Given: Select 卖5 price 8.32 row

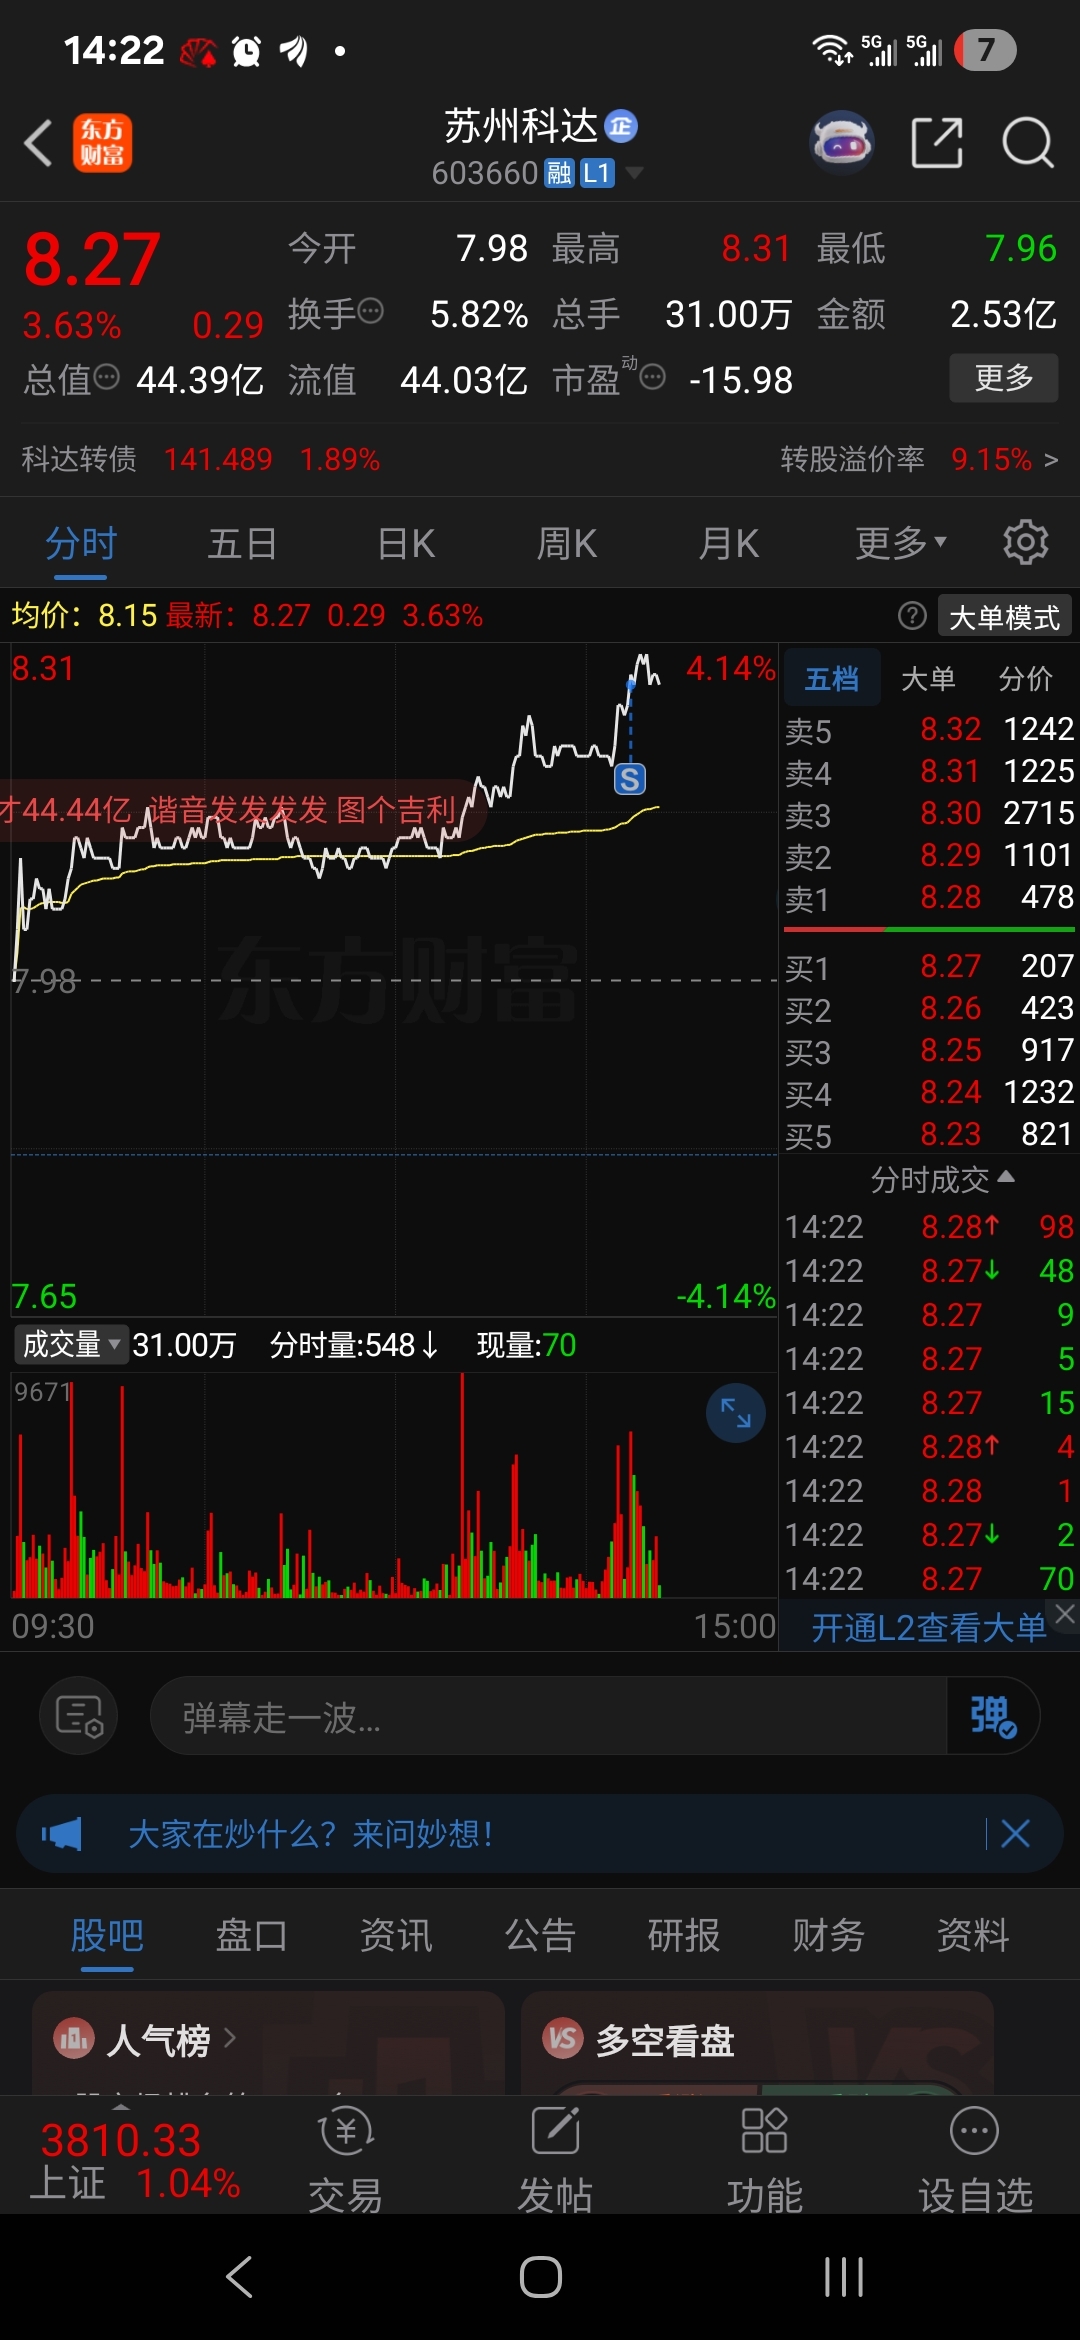Looking at the screenshot, I should pos(928,731).
